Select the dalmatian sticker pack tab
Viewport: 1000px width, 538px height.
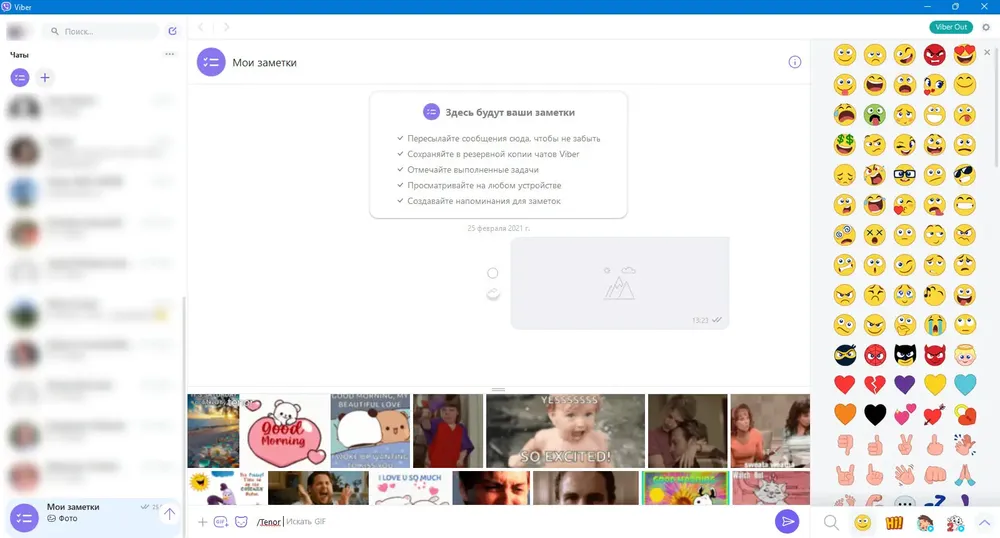(955, 523)
